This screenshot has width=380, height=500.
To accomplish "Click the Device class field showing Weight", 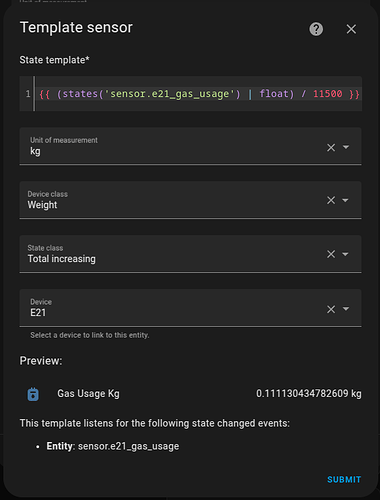I will 191,200.
